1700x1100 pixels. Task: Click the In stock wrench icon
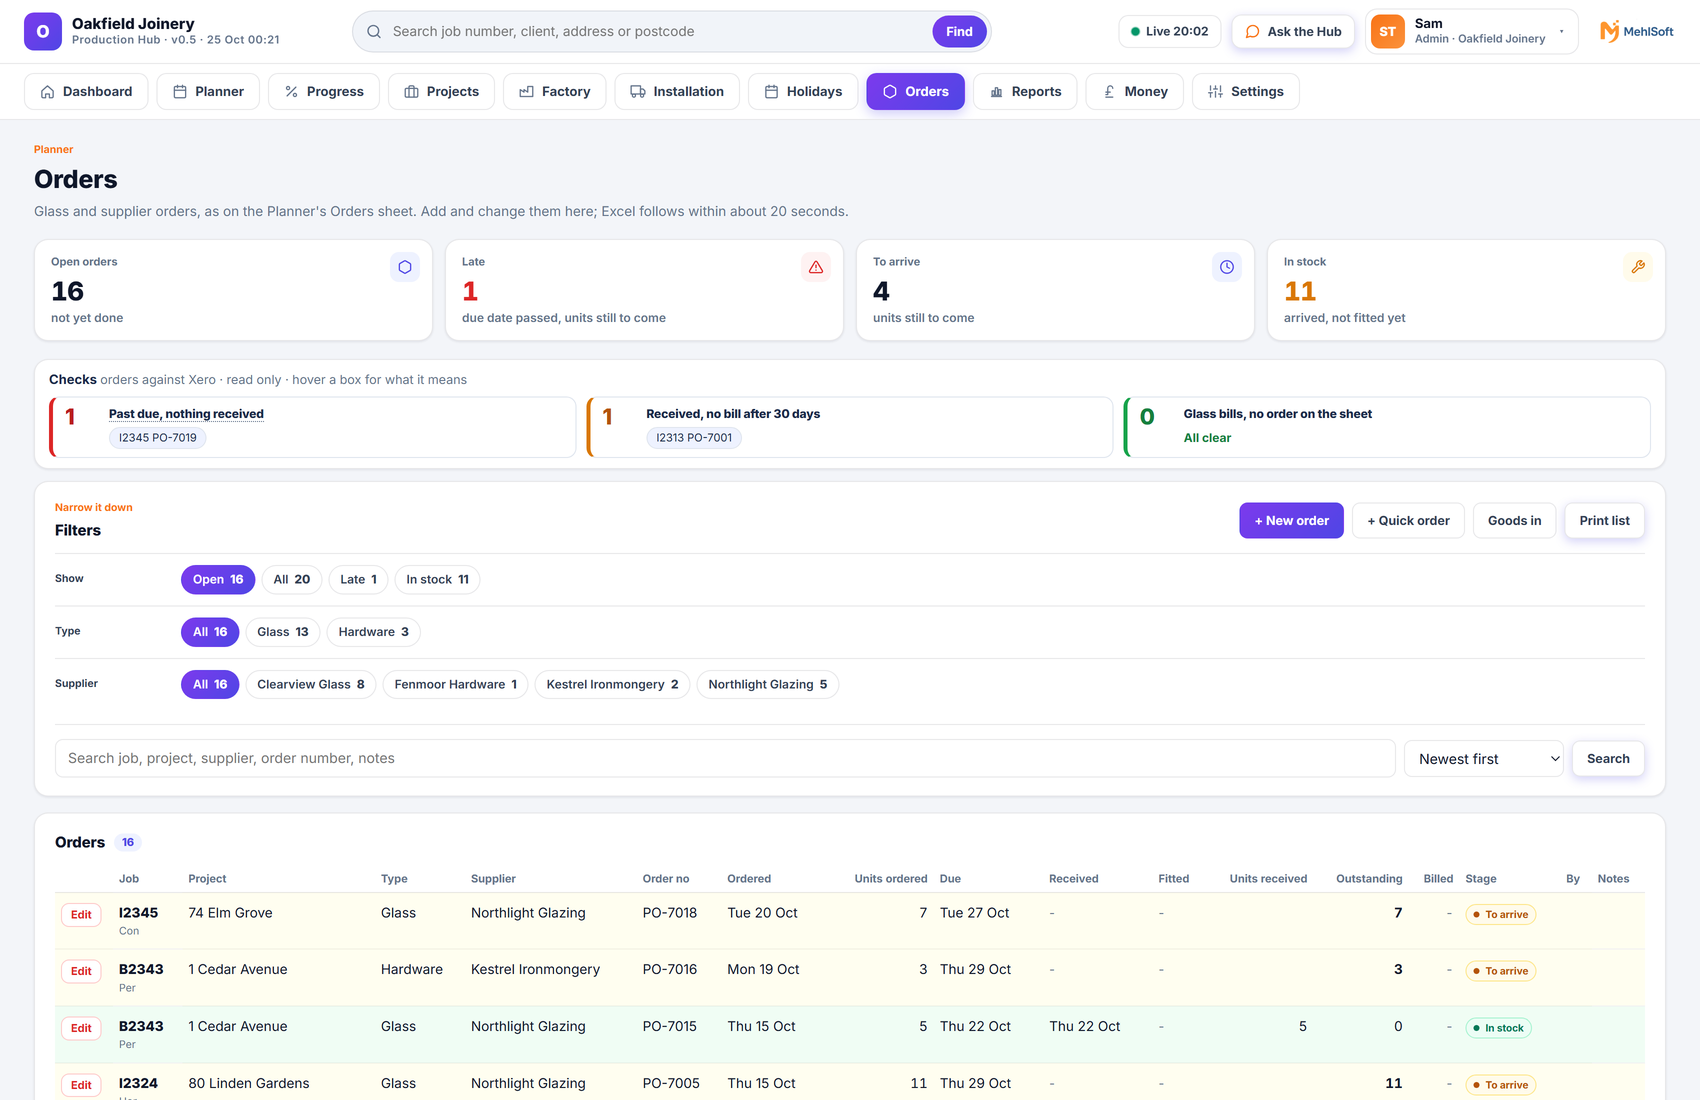tap(1638, 267)
